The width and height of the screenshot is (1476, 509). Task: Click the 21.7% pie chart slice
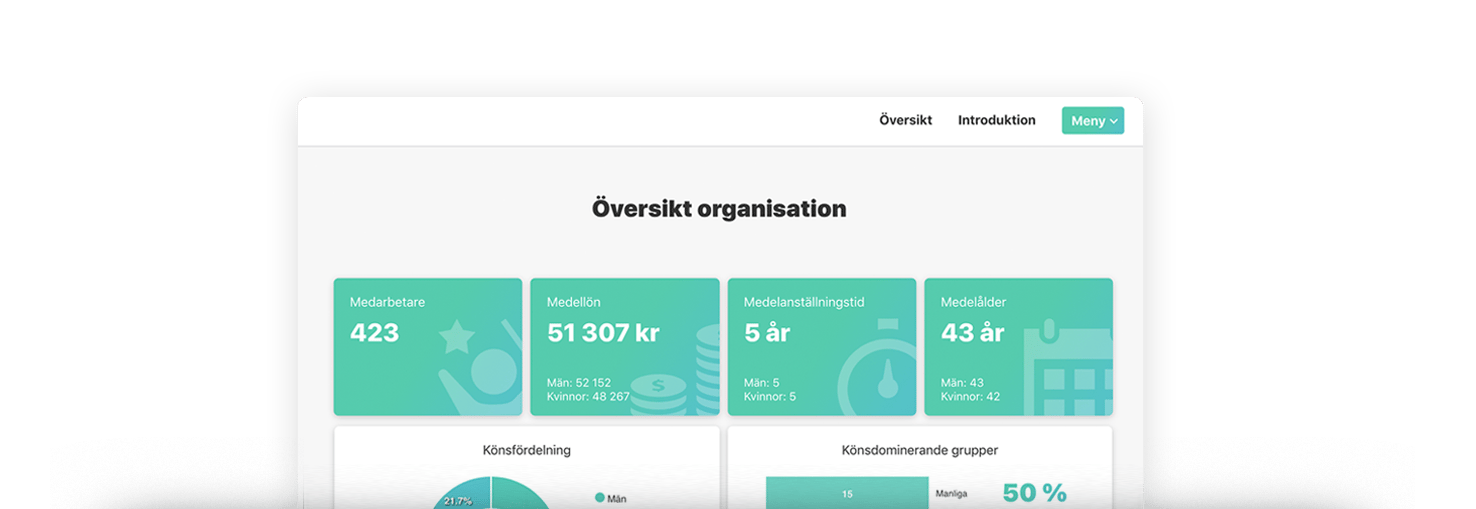[x=463, y=496]
